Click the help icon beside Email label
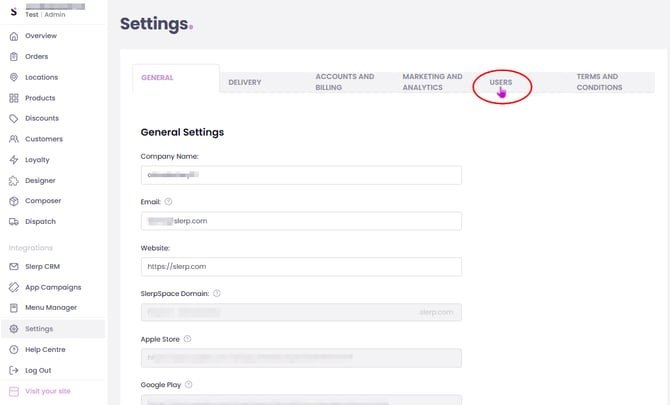This screenshot has width=670, height=405. [x=168, y=201]
